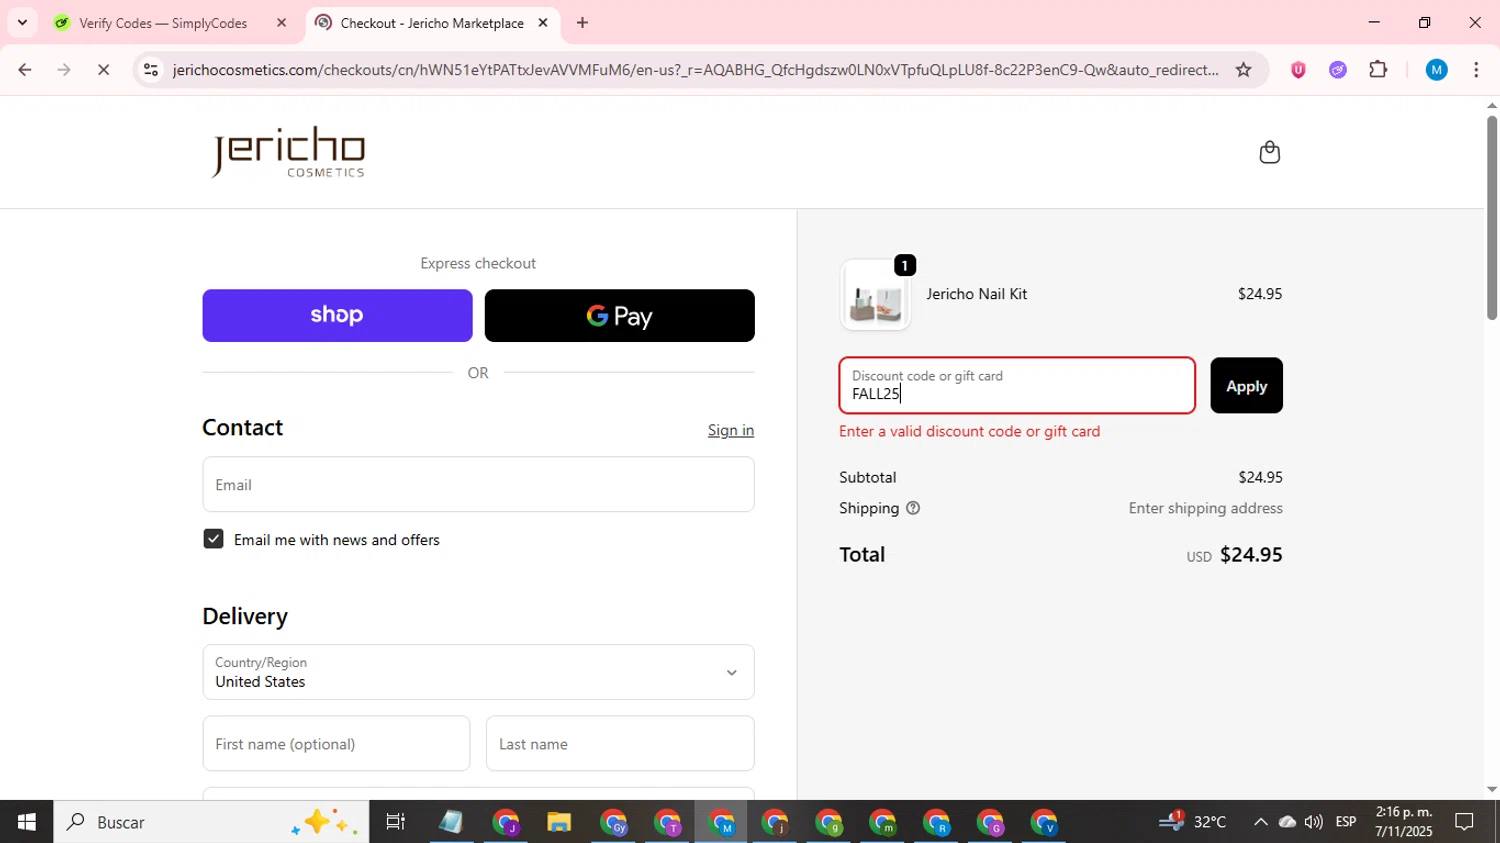The image size is (1500, 843).
Task: Click the OneDrive cloud tray icon
Action: 1287,822
